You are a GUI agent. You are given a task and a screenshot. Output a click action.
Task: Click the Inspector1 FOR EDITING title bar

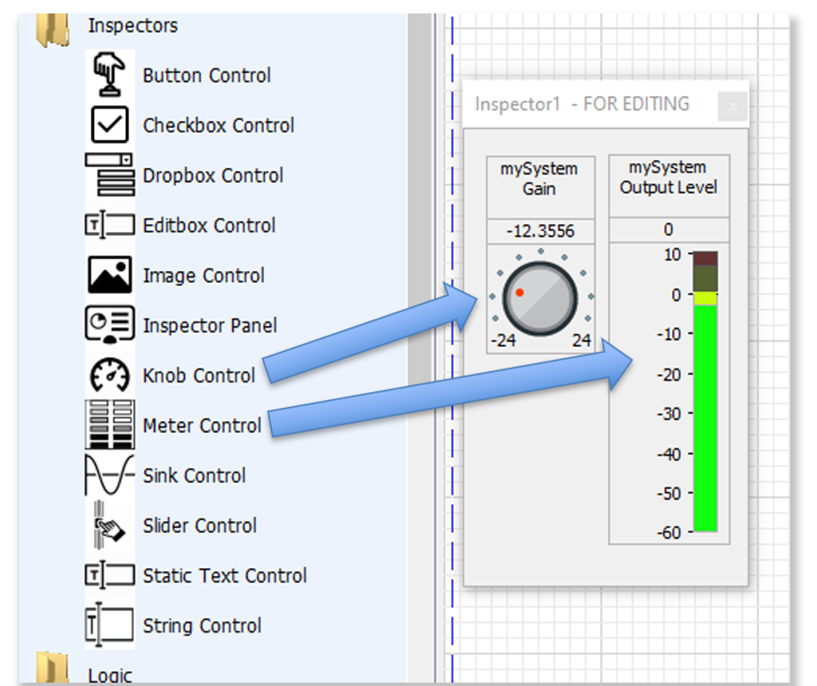582,104
